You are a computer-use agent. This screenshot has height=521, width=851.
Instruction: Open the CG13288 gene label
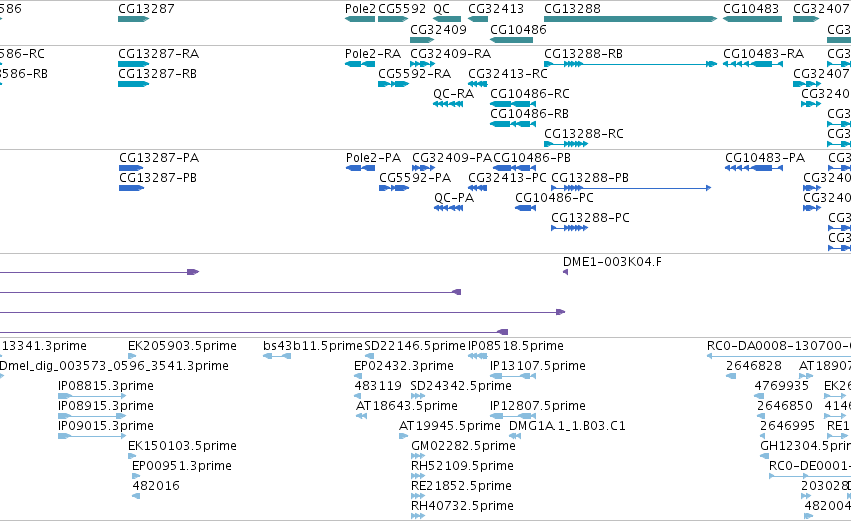pos(573,9)
